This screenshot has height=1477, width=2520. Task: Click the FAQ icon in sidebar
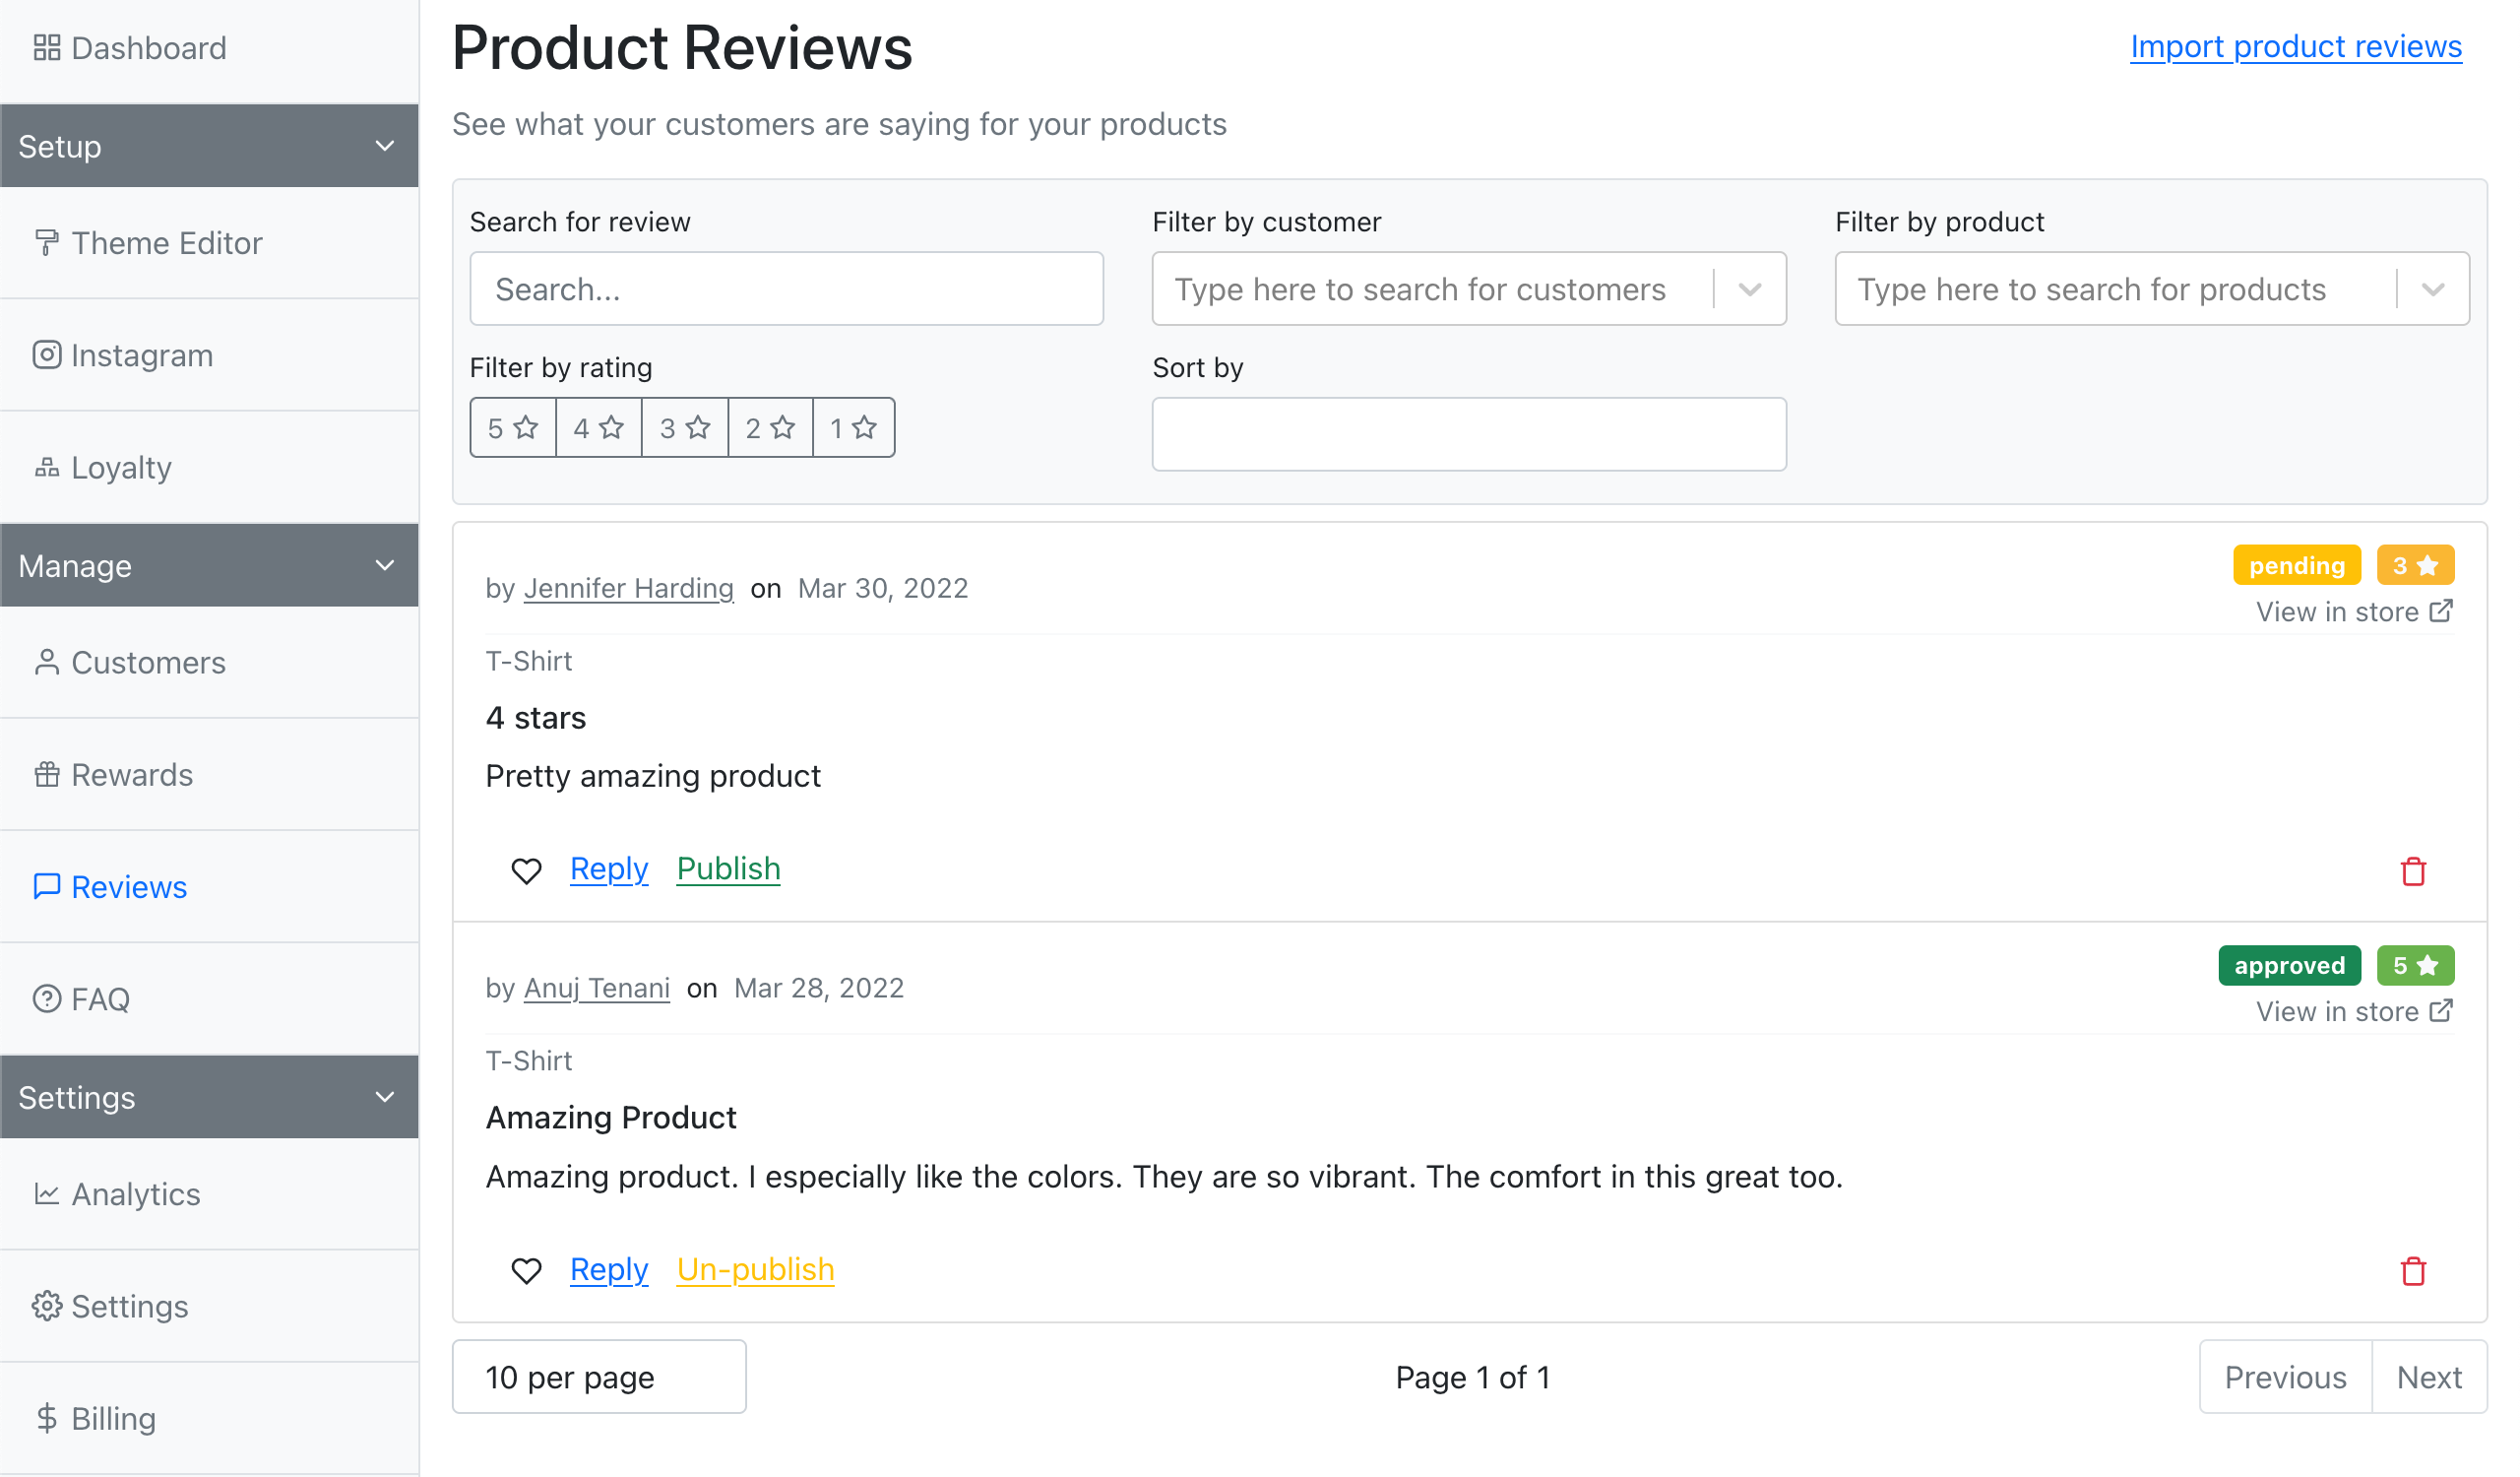pyautogui.click(x=45, y=996)
